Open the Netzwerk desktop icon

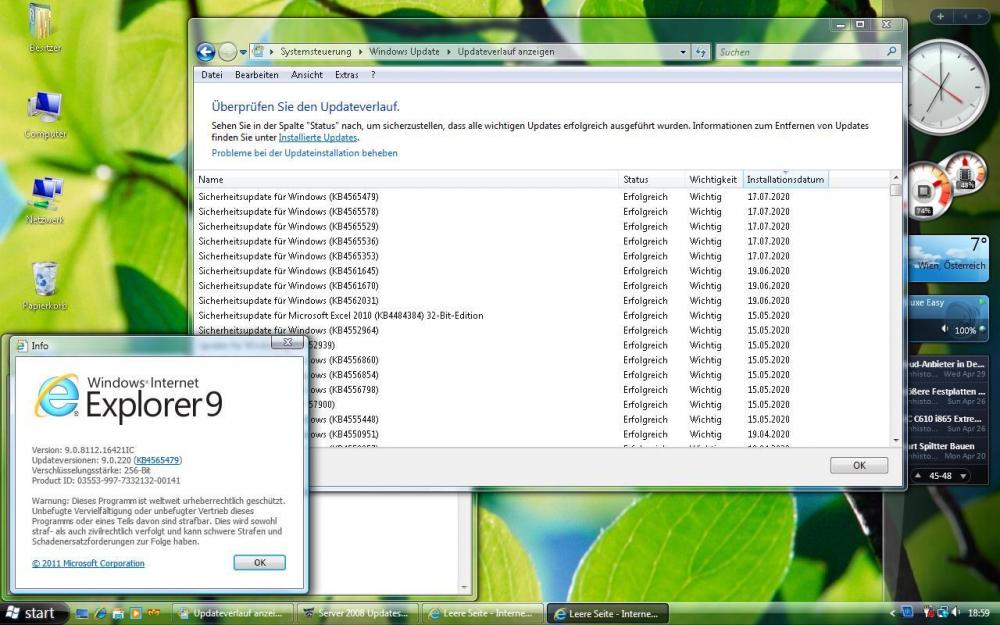coord(45,192)
